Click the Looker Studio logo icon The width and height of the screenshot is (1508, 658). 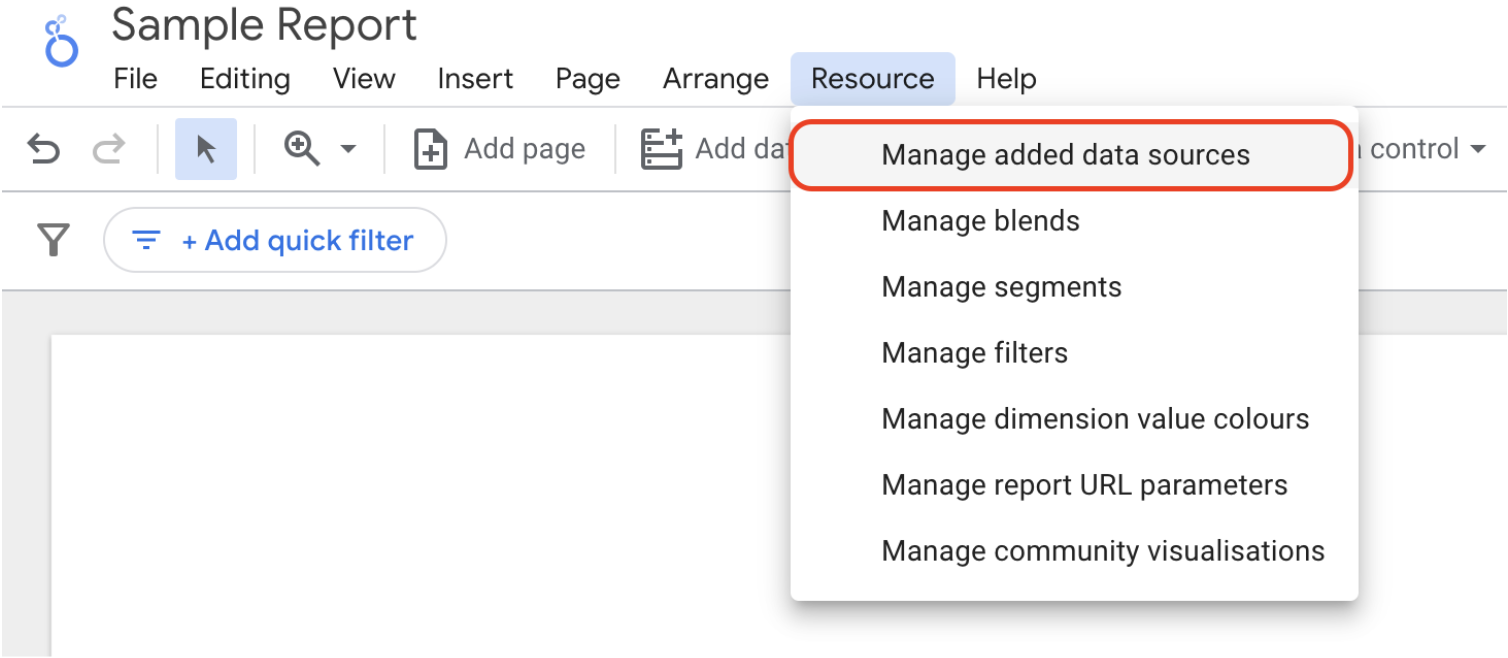pyautogui.click(x=62, y=41)
